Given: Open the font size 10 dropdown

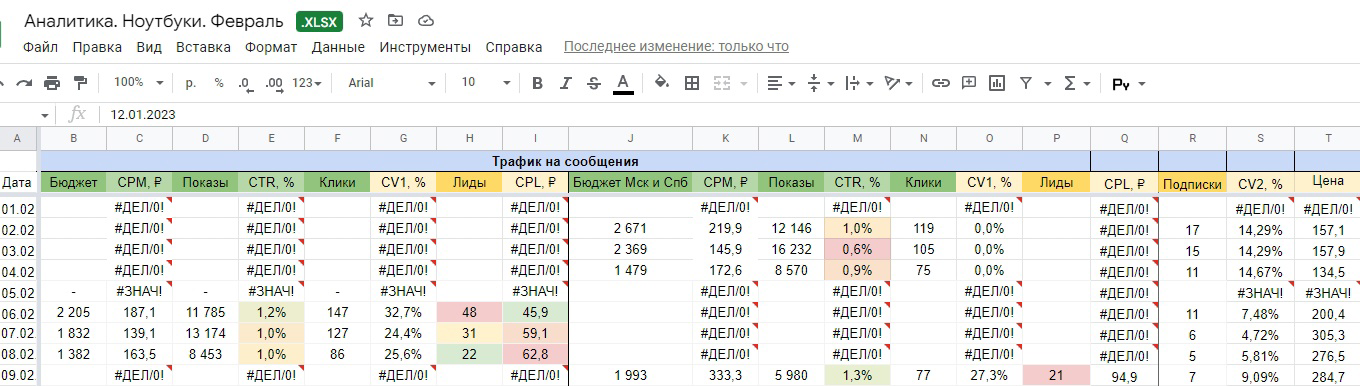Looking at the screenshot, I should click(x=486, y=83).
